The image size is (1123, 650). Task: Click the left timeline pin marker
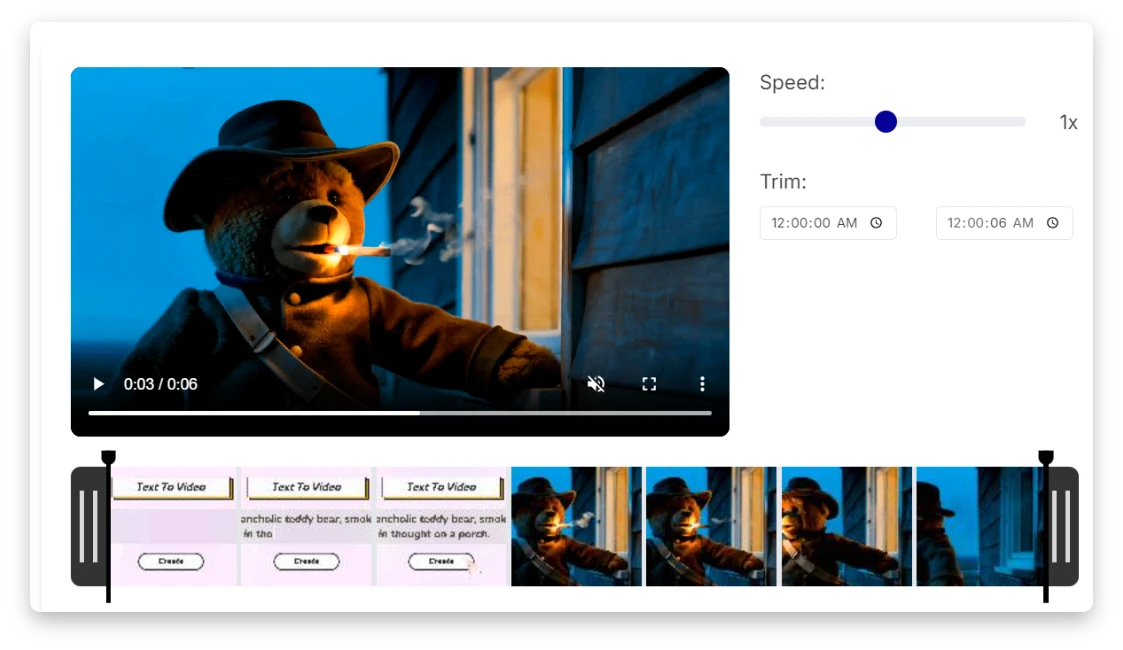click(108, 526)
